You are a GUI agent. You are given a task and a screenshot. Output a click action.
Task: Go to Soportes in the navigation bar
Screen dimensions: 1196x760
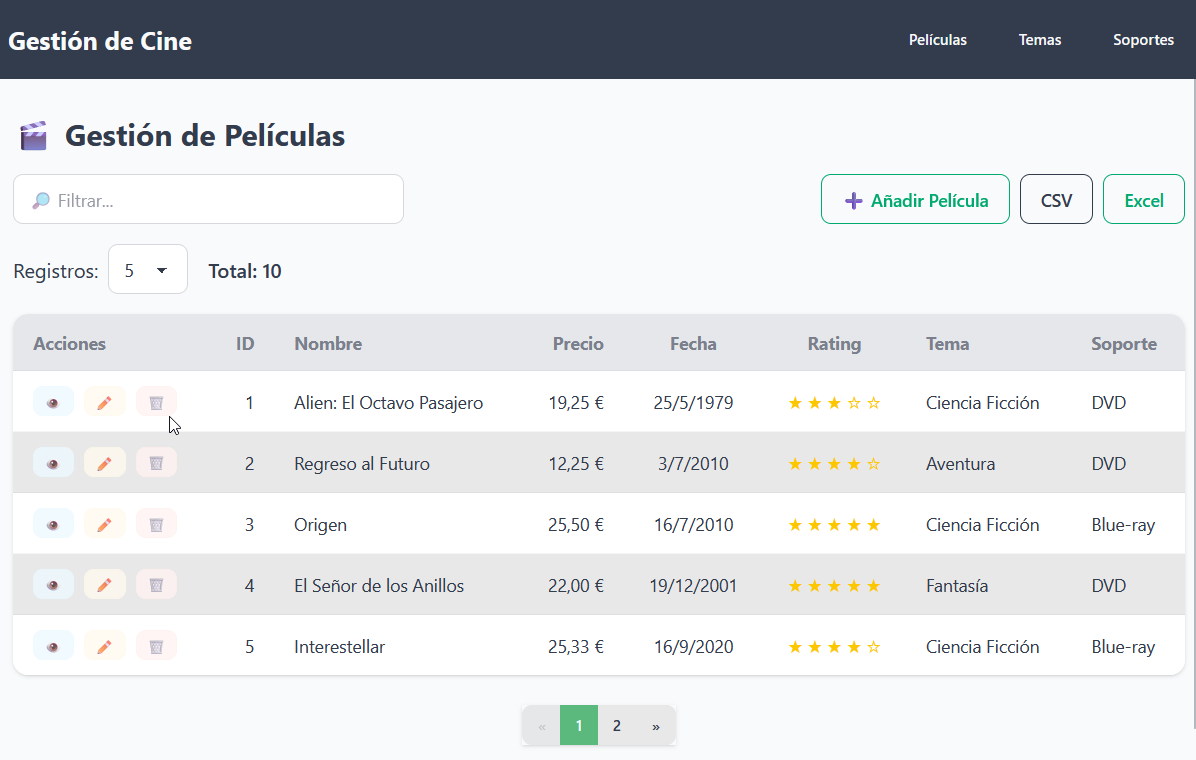click(x=1143, y=40)
